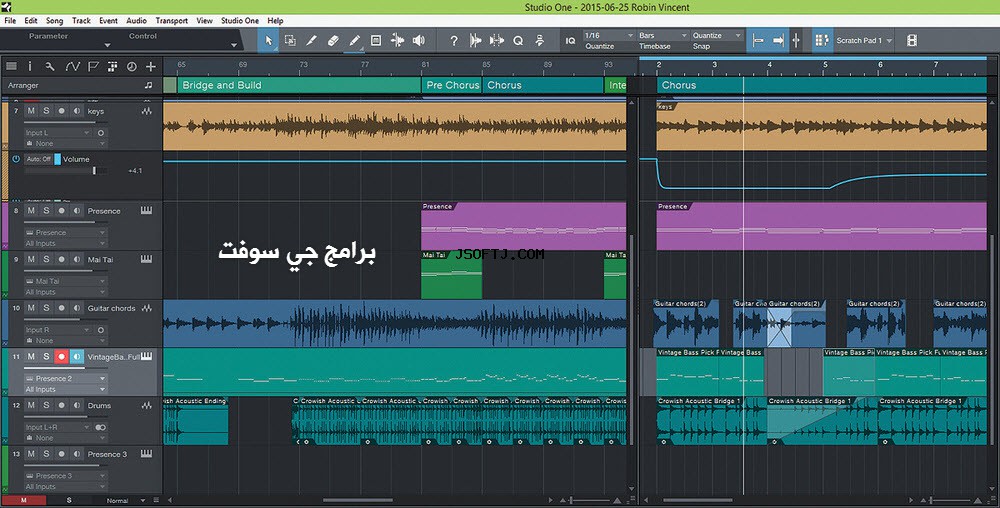Click the keys track waveform icon

coord(147,111)
